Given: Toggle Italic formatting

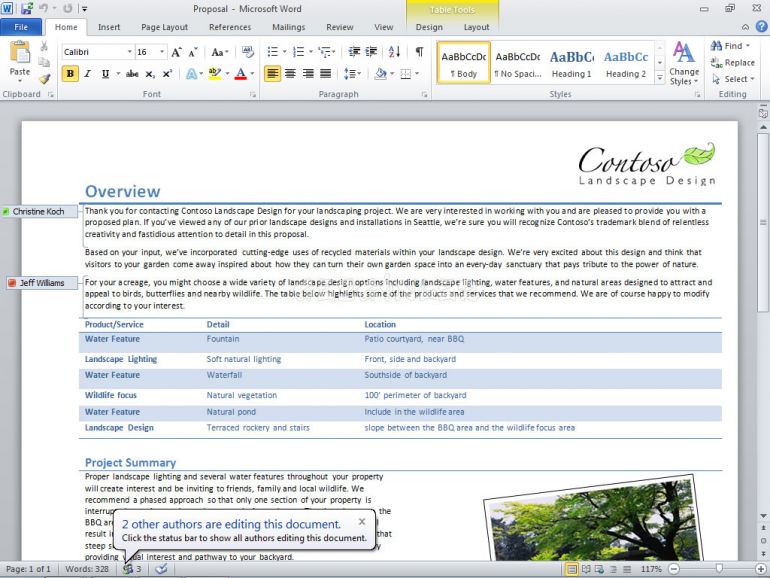Looking at the screenshot, I should coord(87,74).
